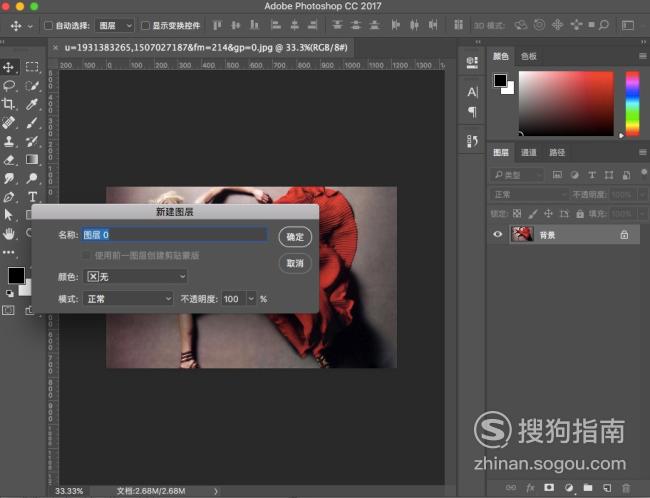Click the Paragraph panel icon

click(472, 112)
